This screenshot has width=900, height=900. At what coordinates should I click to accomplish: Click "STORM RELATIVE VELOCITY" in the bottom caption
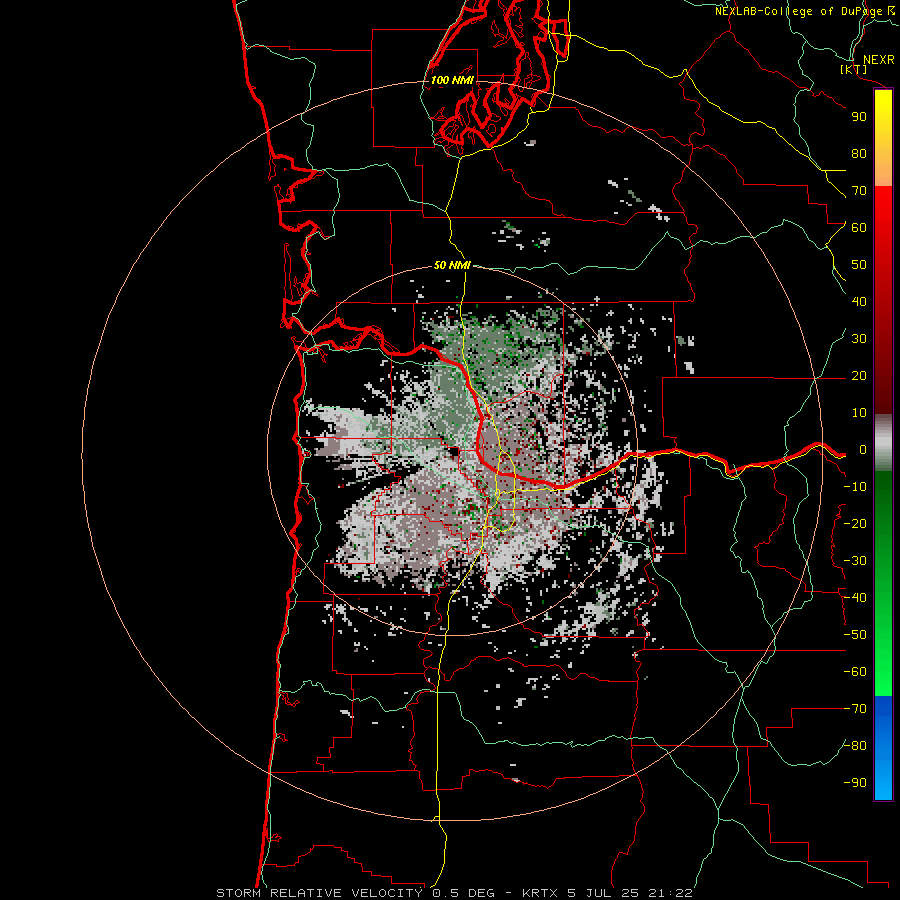[x=319, y=893]
